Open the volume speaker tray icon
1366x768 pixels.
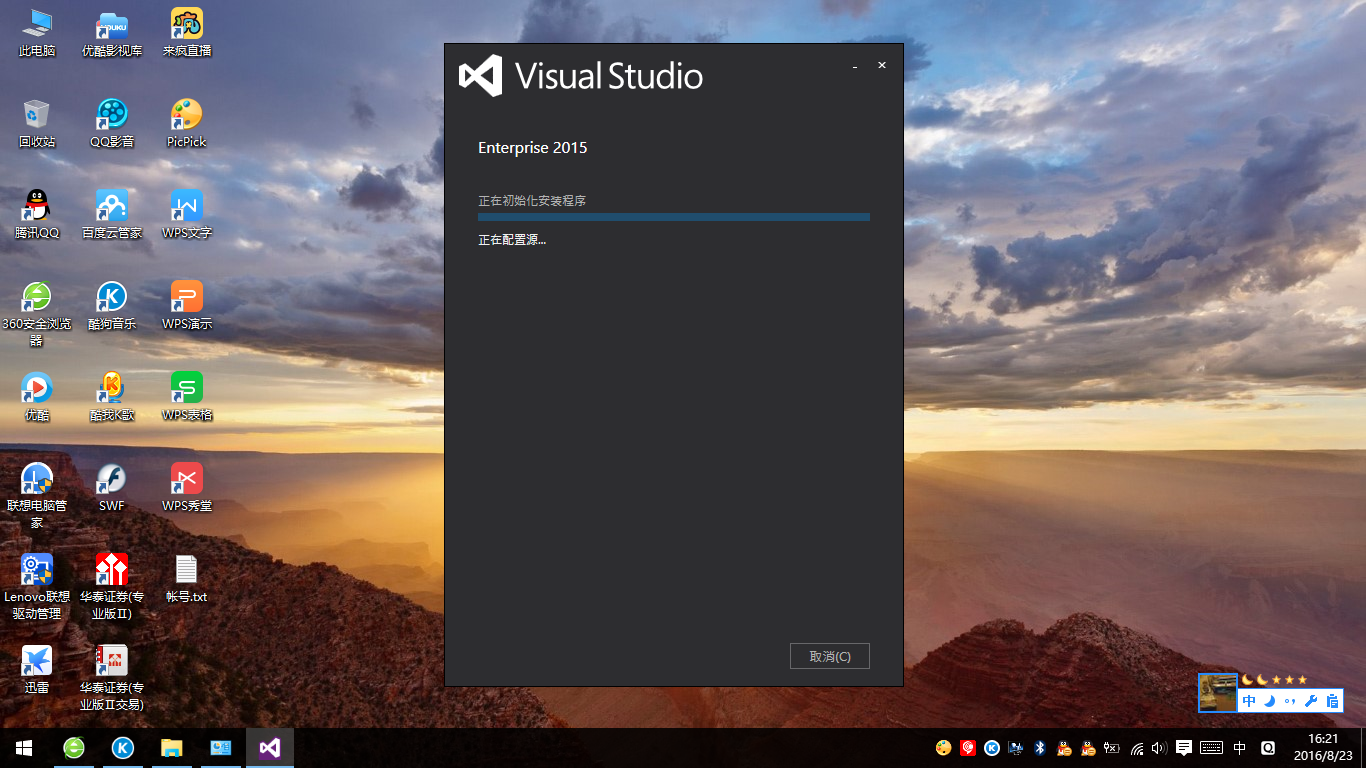pos(1160,748)
